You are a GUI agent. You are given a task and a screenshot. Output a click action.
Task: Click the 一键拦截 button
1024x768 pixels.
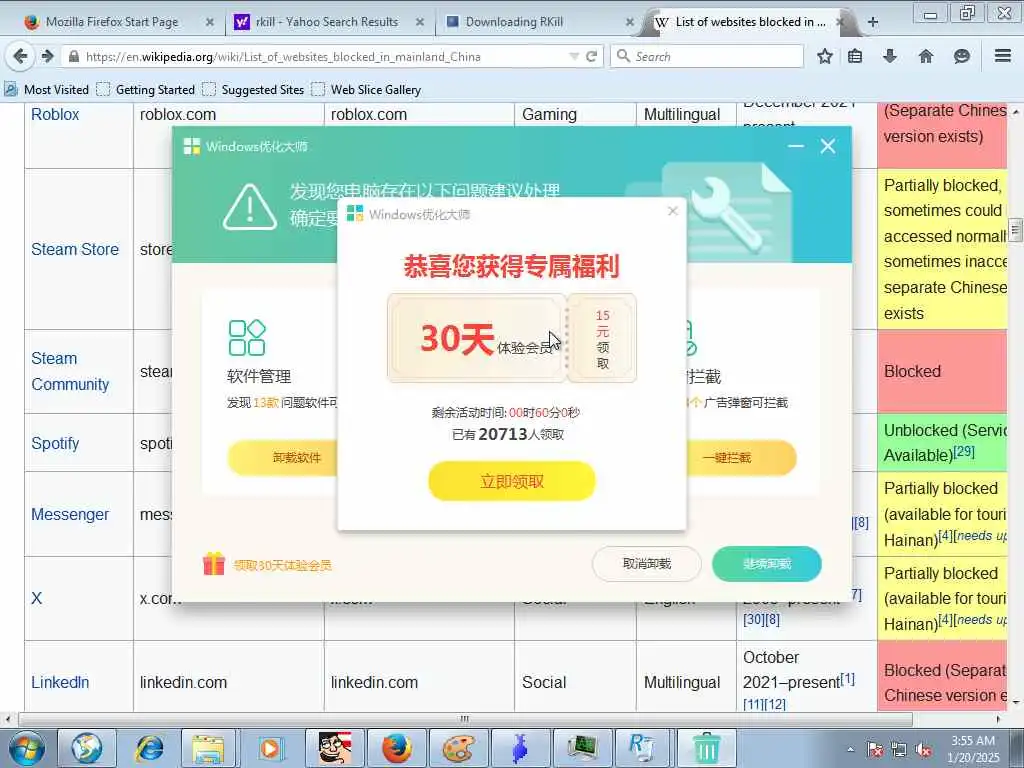[741, 457]
